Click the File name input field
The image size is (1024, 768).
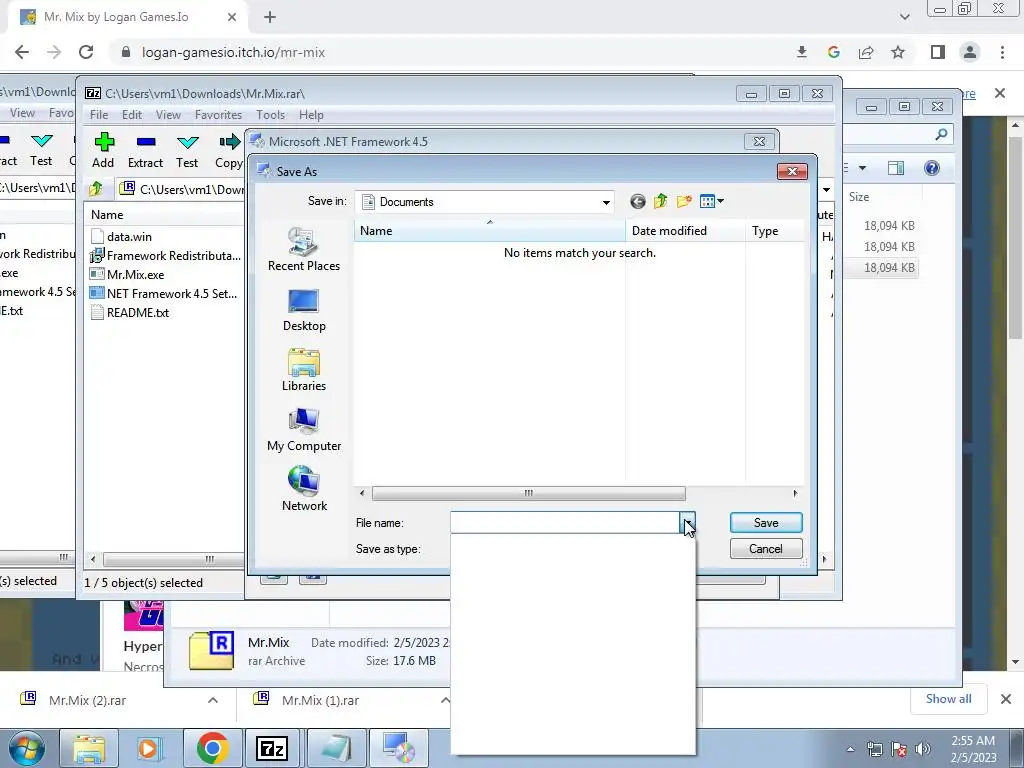pyautogui.click(x=565, y=522)
